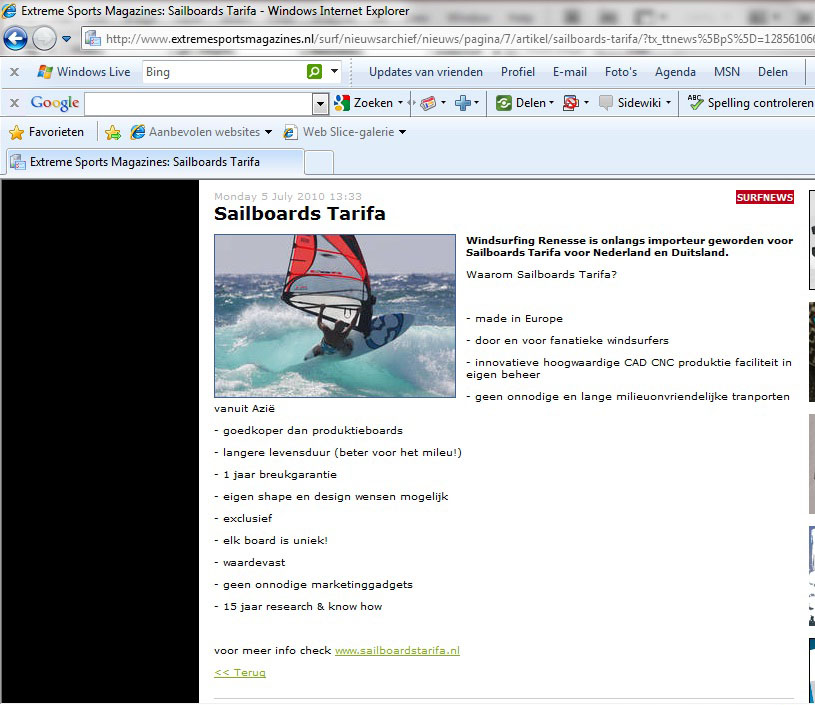Open a new blank tab
The width and height of the screenshot is (815, 705).
point(319,162)
